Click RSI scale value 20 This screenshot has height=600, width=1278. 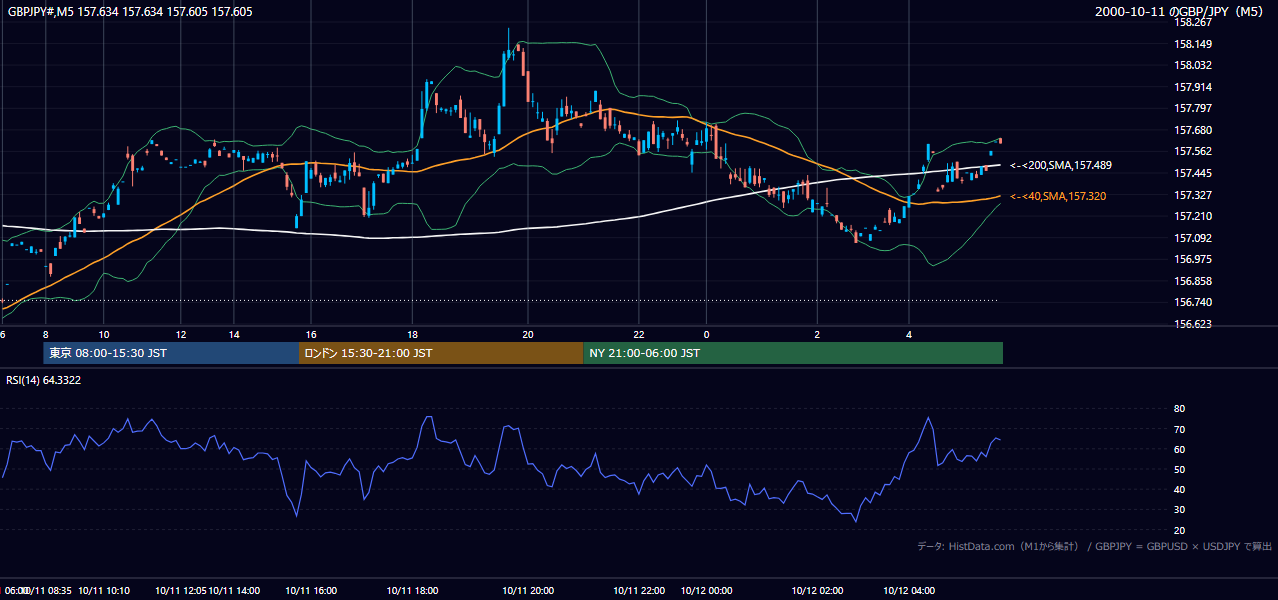pyautogui.click(x=1180, y=530)
